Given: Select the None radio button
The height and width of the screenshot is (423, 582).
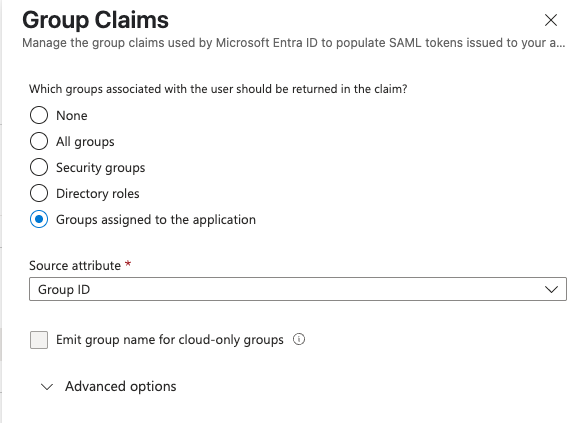Looking at the screenshot, I should [39, 115].
